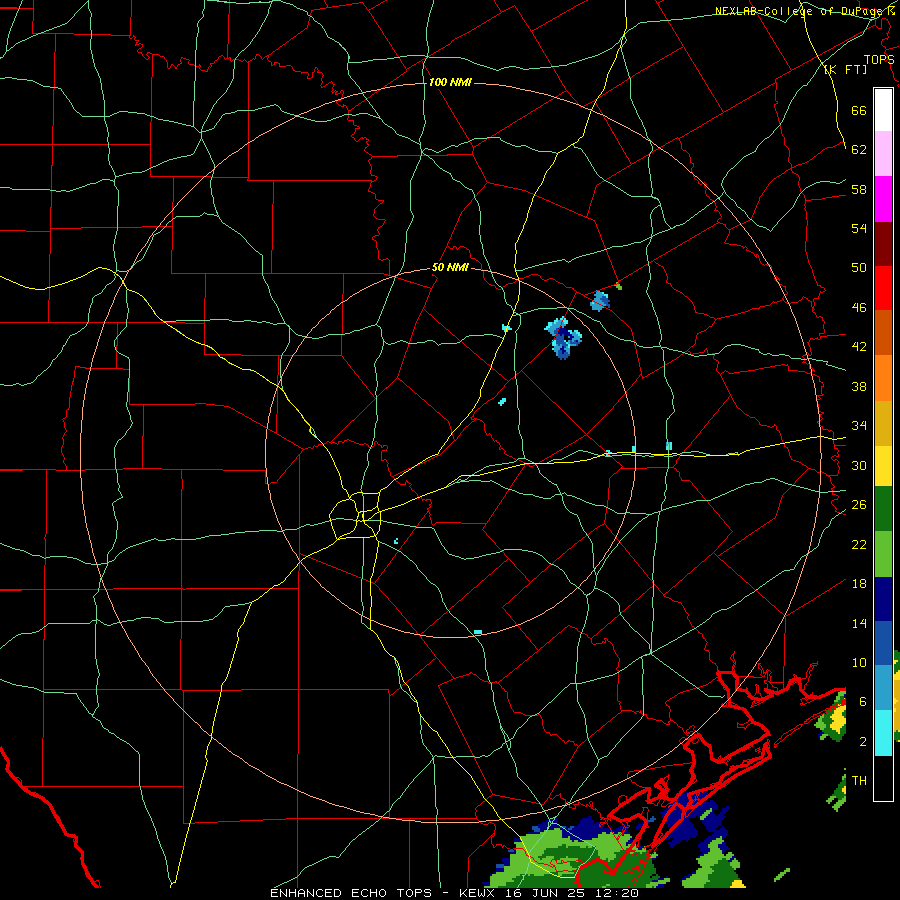This screenshot has height=900, width=900.
Task: Select the dark orange legend swatch
Action: [x=883, y=333]
